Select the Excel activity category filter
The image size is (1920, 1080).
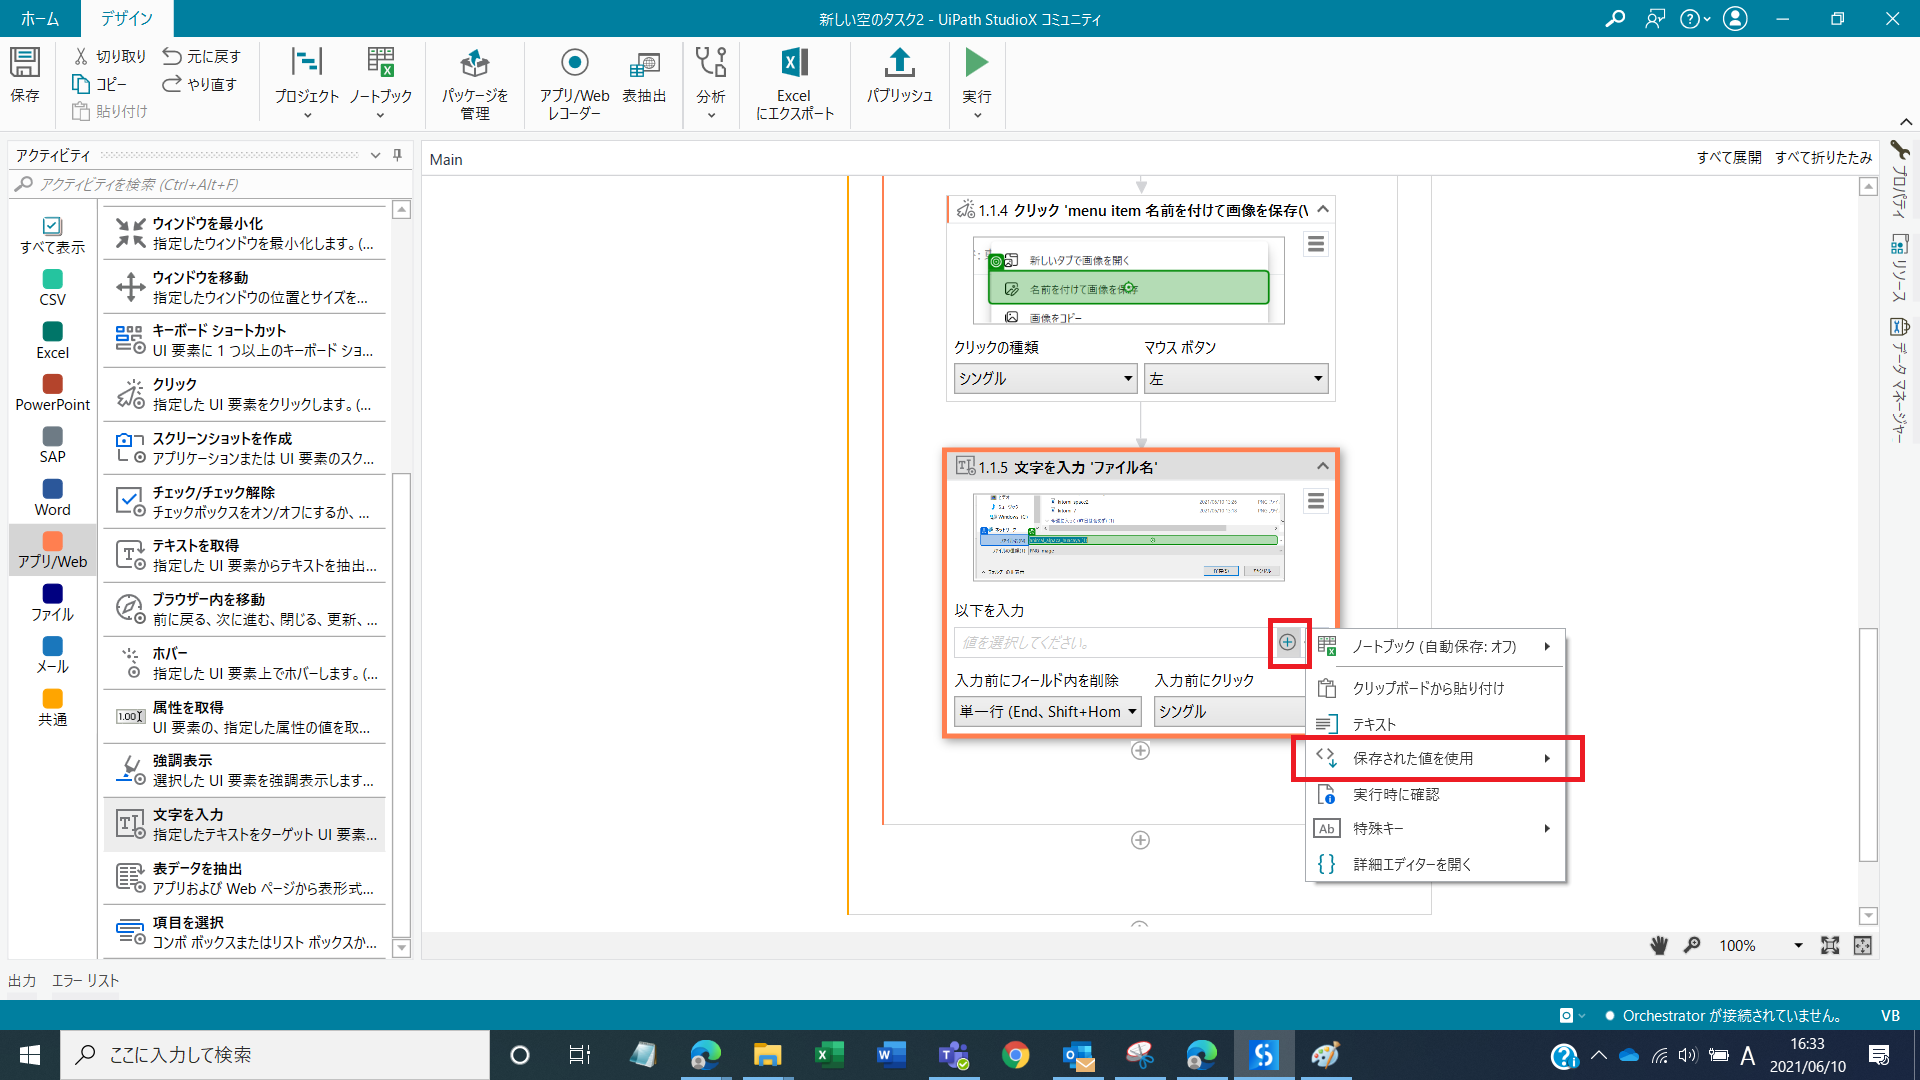pyautogui.click(x=52, y=340)
